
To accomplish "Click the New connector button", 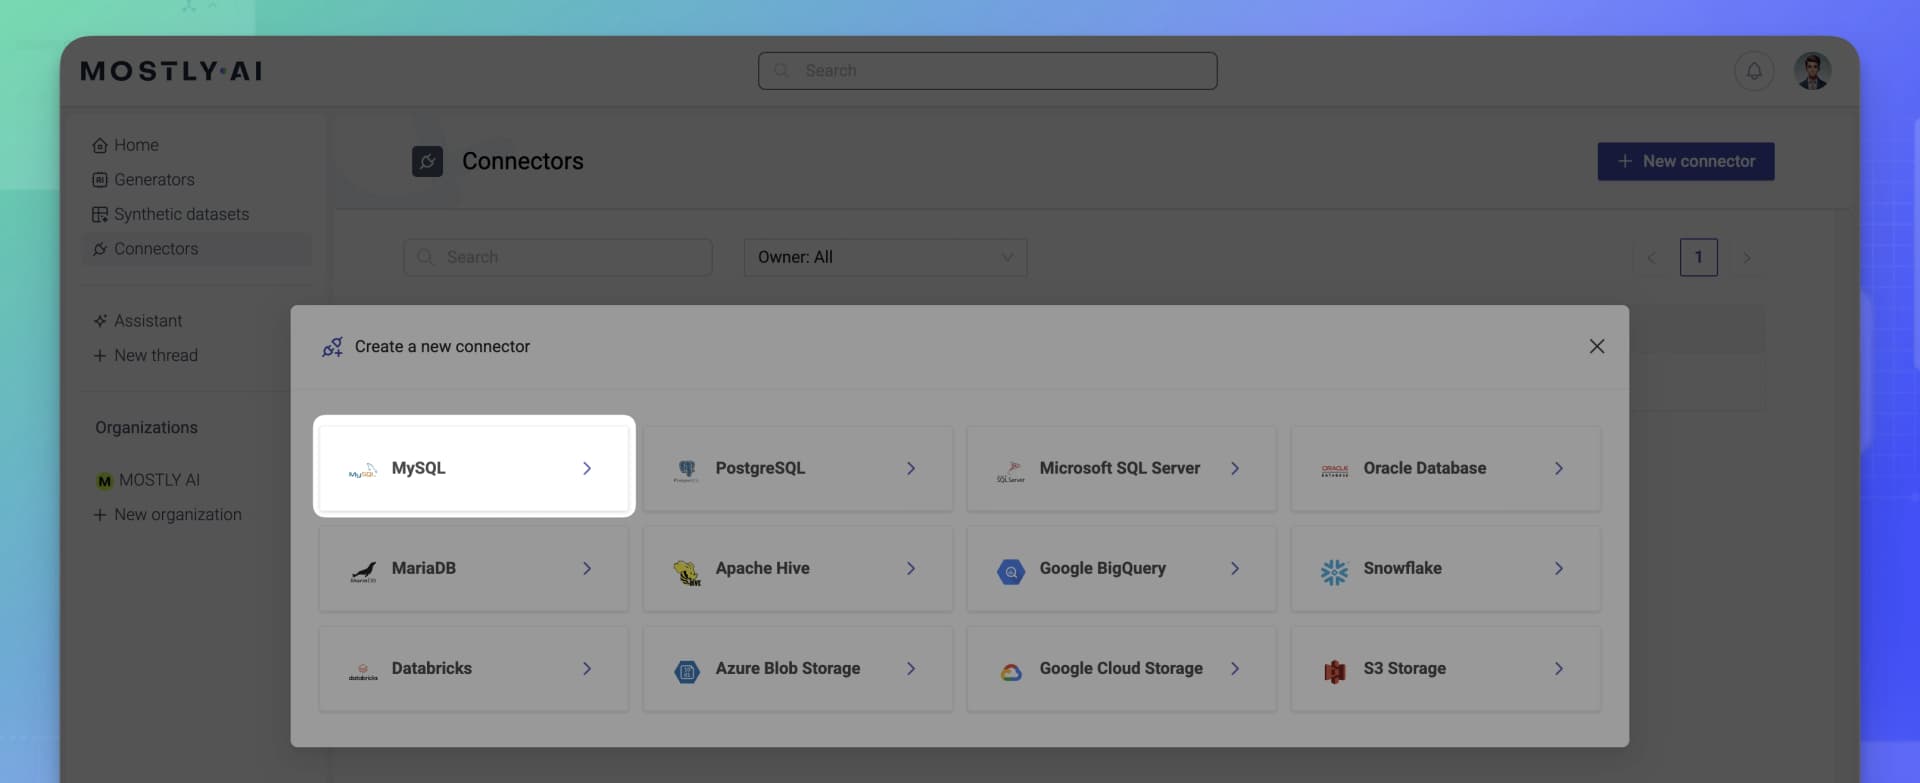I will 1686,161.
